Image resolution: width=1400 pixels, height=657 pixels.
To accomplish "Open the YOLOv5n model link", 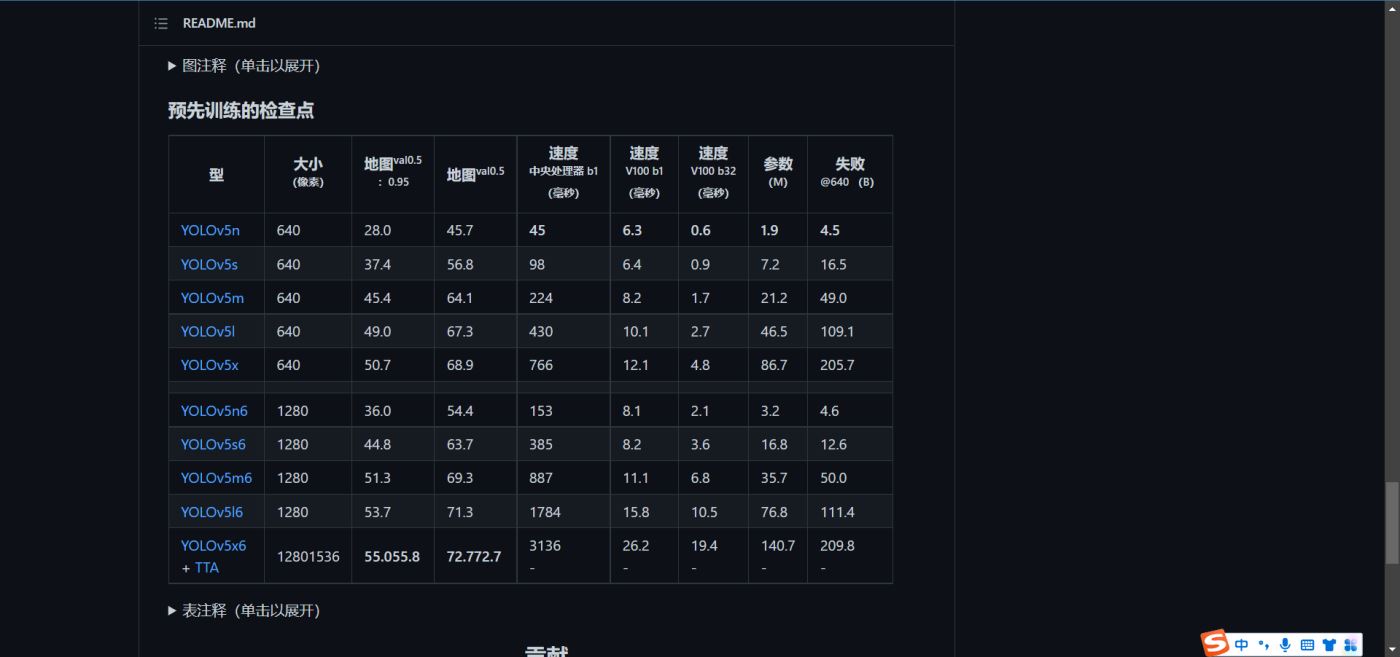I will point(210,230).
